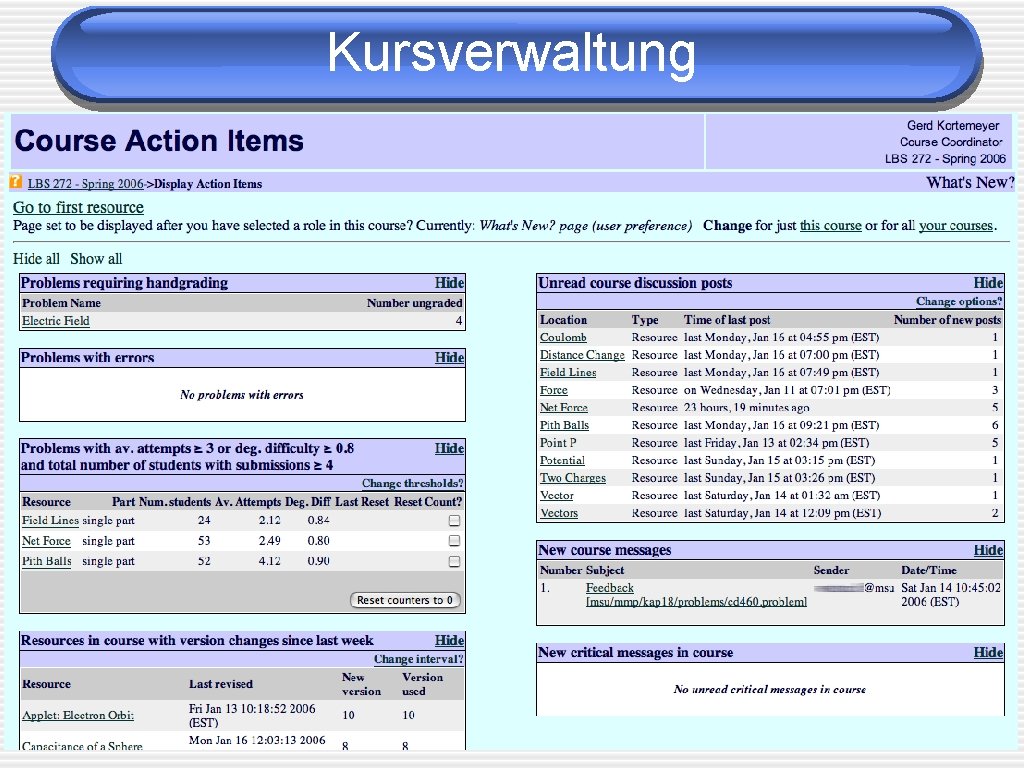This screenshot has width=1024, height=768.
Task: Click the yellow help icon beside the breadcrumb
Action: pyautogui.click(x=16, y=183)
